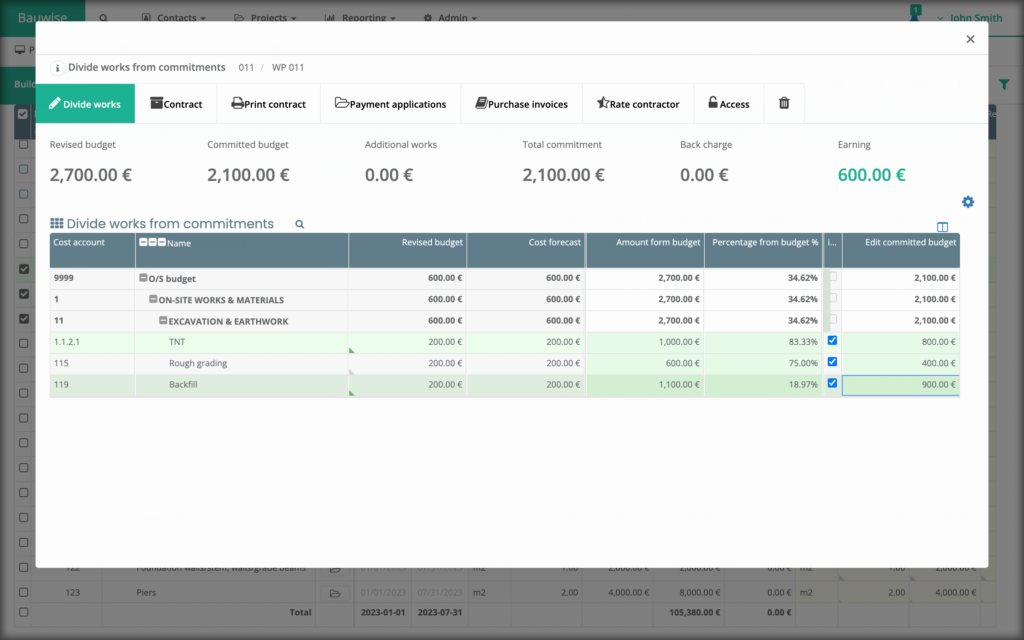
Task: Toggle ON-SITE WORKS row checkbox
Action: point(833,298)
